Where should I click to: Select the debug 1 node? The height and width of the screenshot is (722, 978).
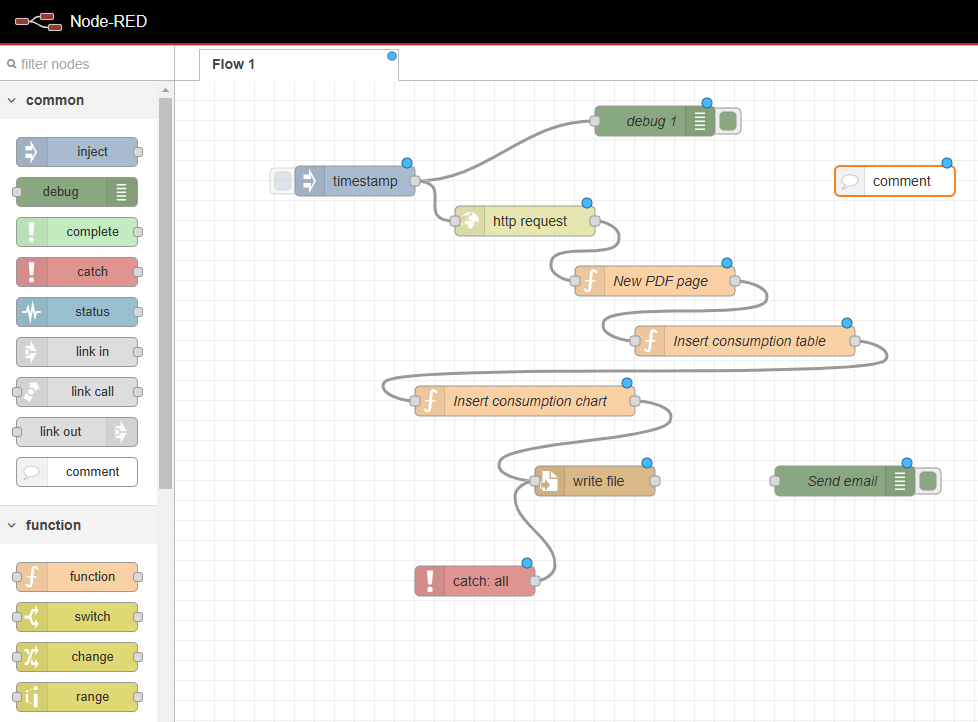(654, 121)
